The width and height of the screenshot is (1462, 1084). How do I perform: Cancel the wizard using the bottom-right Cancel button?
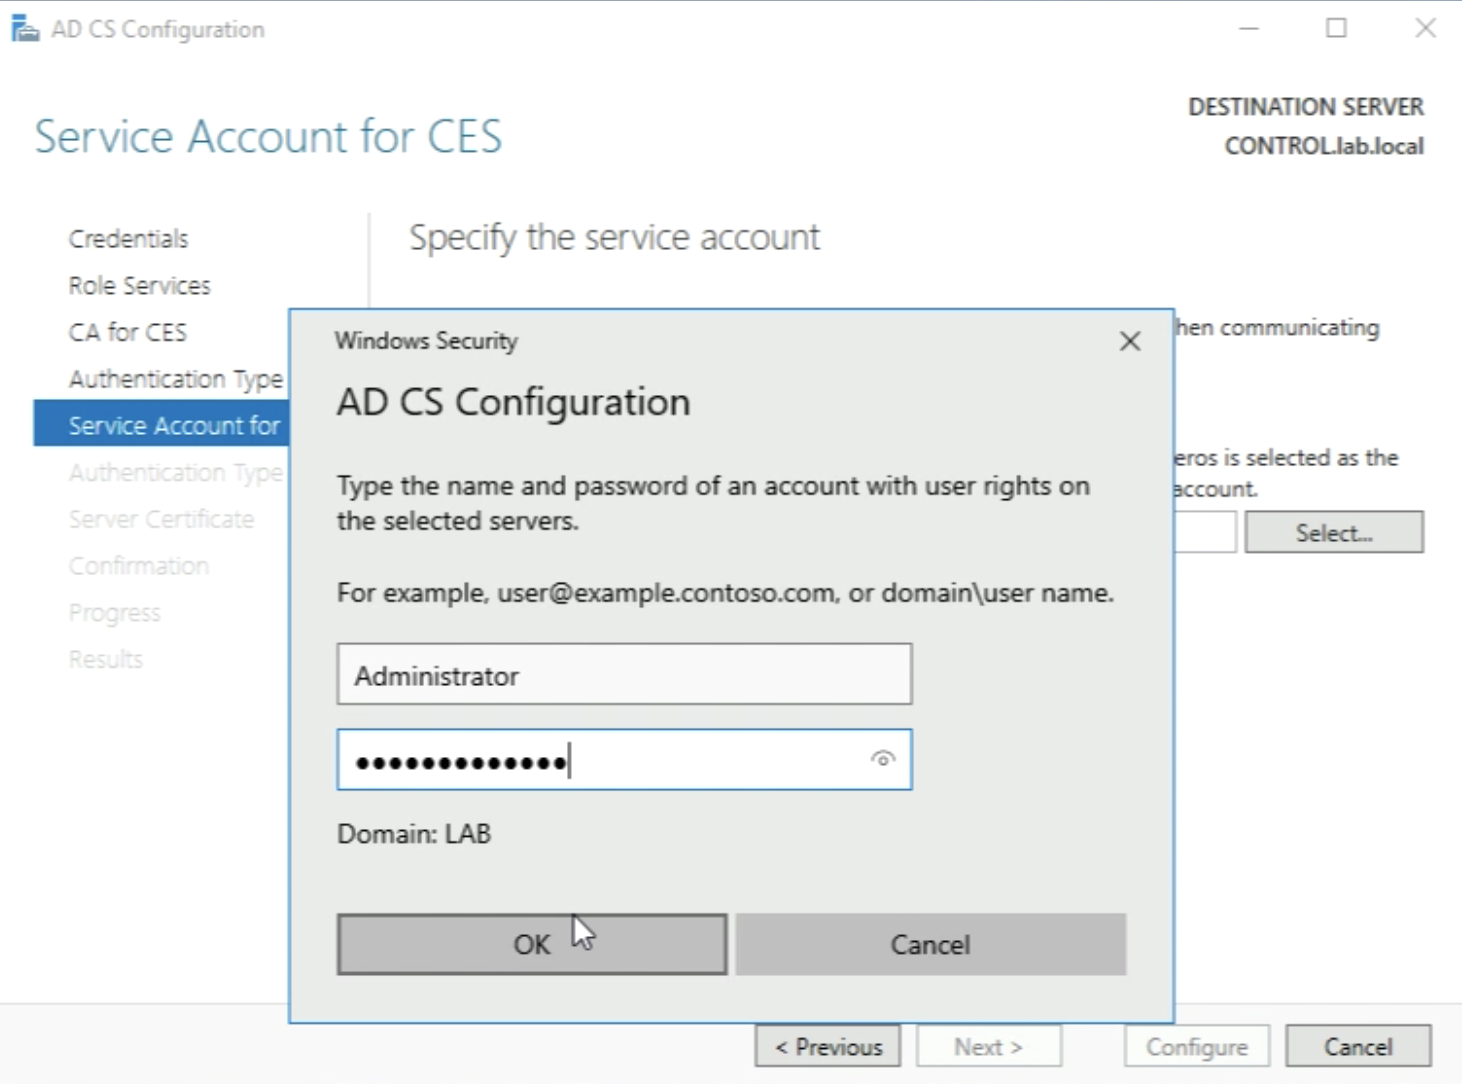pyautogui.click(x=1357, y=1047)
